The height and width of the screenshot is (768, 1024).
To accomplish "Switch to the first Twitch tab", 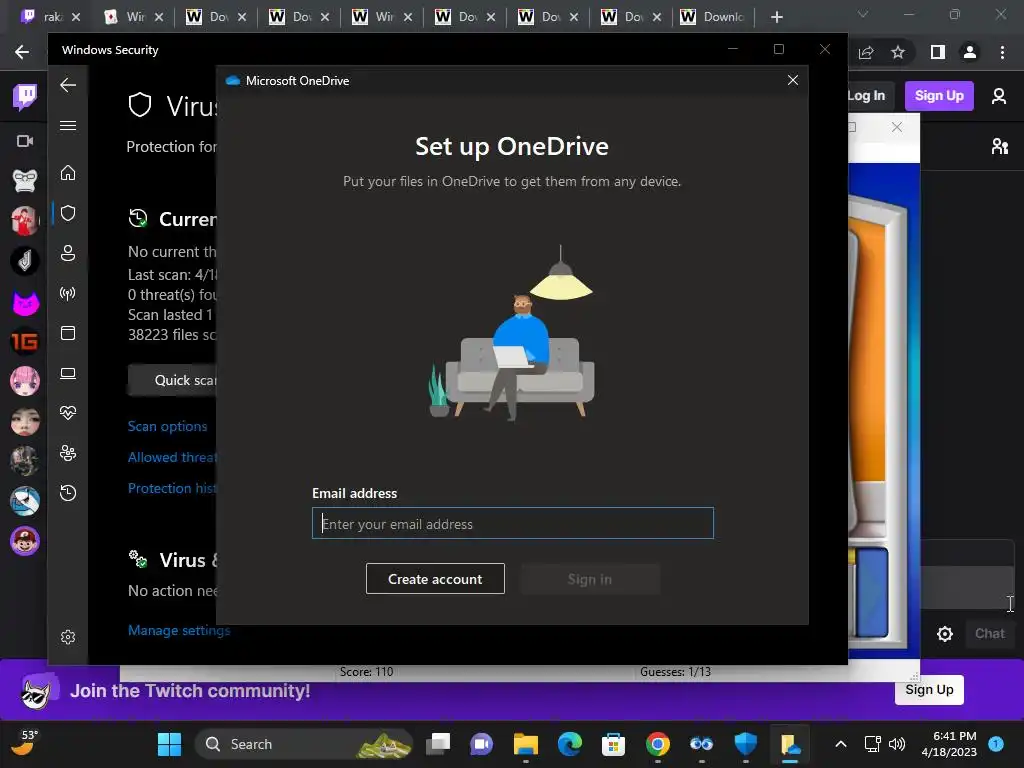I will [50, 17].
